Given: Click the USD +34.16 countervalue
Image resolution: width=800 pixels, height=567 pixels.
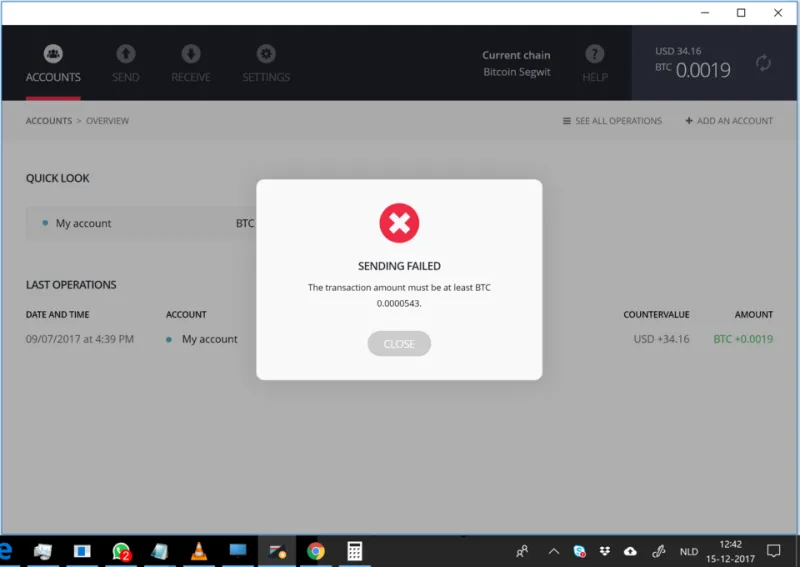Looking at the screenshot, I should (661, 339).
